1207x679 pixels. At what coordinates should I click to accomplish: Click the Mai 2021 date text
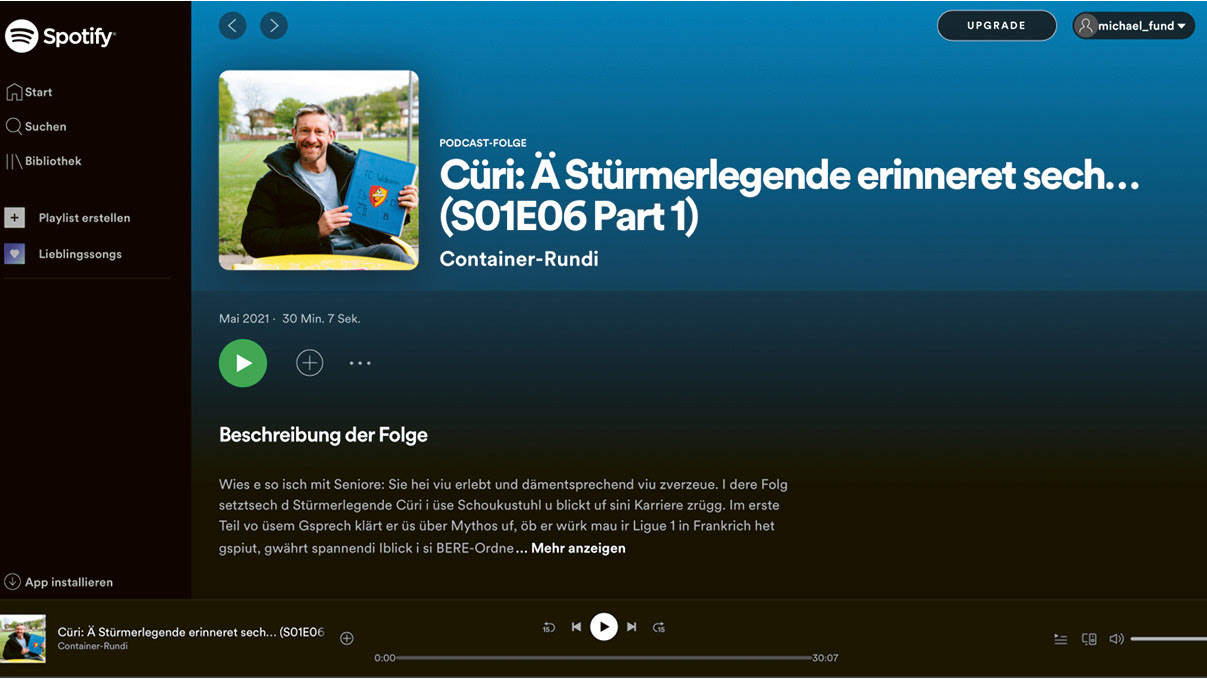coord(244,319)
